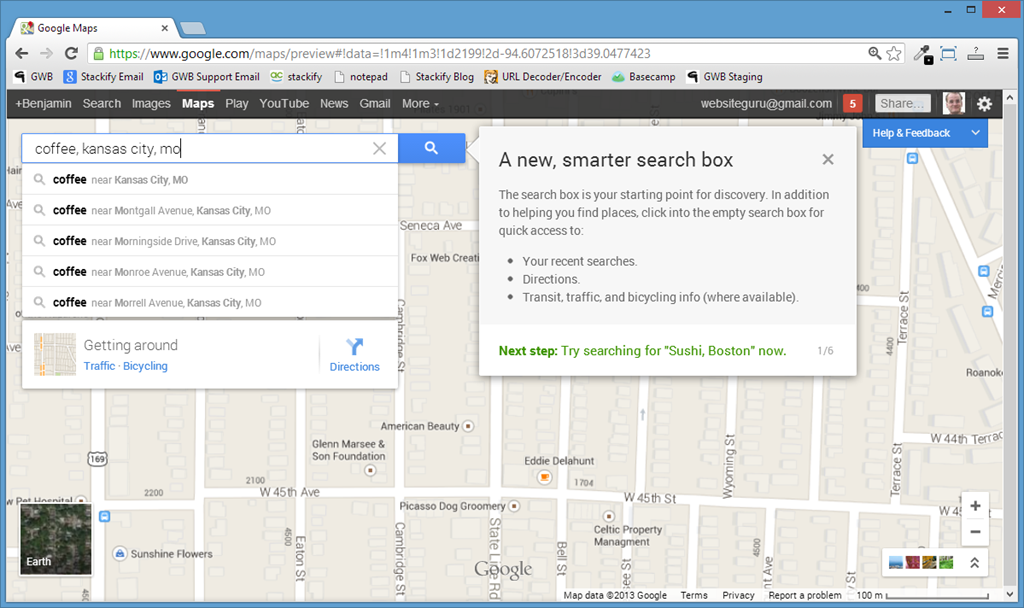Open the profile photo avatar
Image resolution: width=1024 pixels, height=608 pixels.
[953, 103]
